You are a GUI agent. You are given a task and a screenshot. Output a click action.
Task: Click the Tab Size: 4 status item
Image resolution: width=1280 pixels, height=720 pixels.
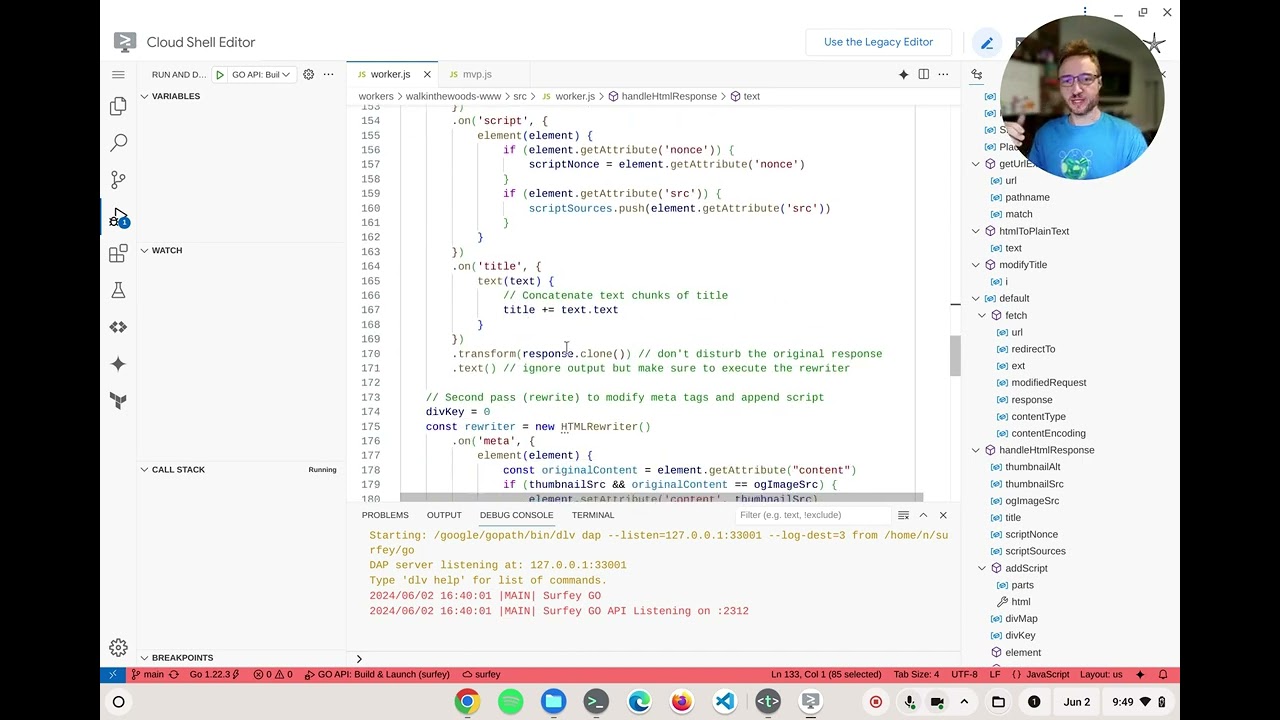point(916,674)
